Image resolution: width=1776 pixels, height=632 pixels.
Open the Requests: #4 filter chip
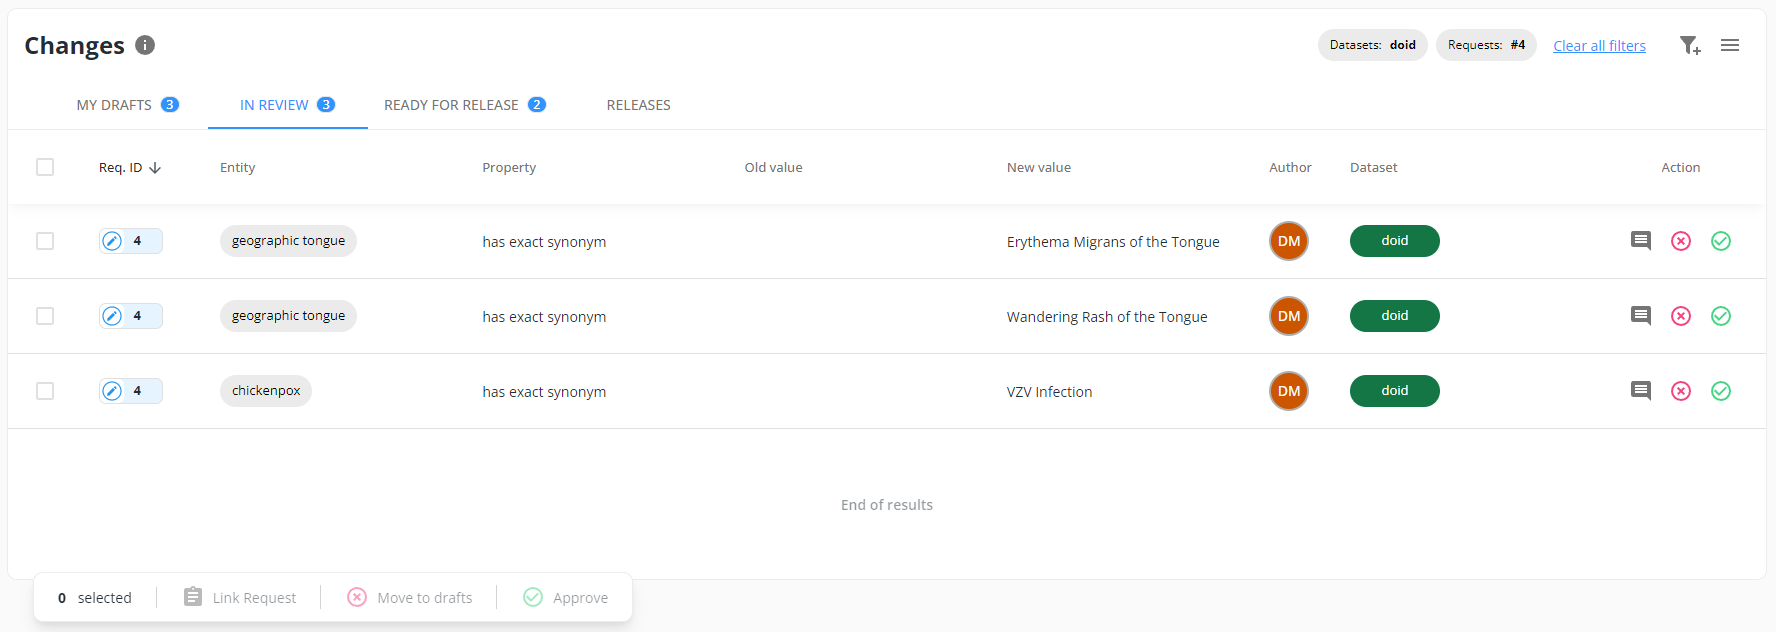[1485, 45]
